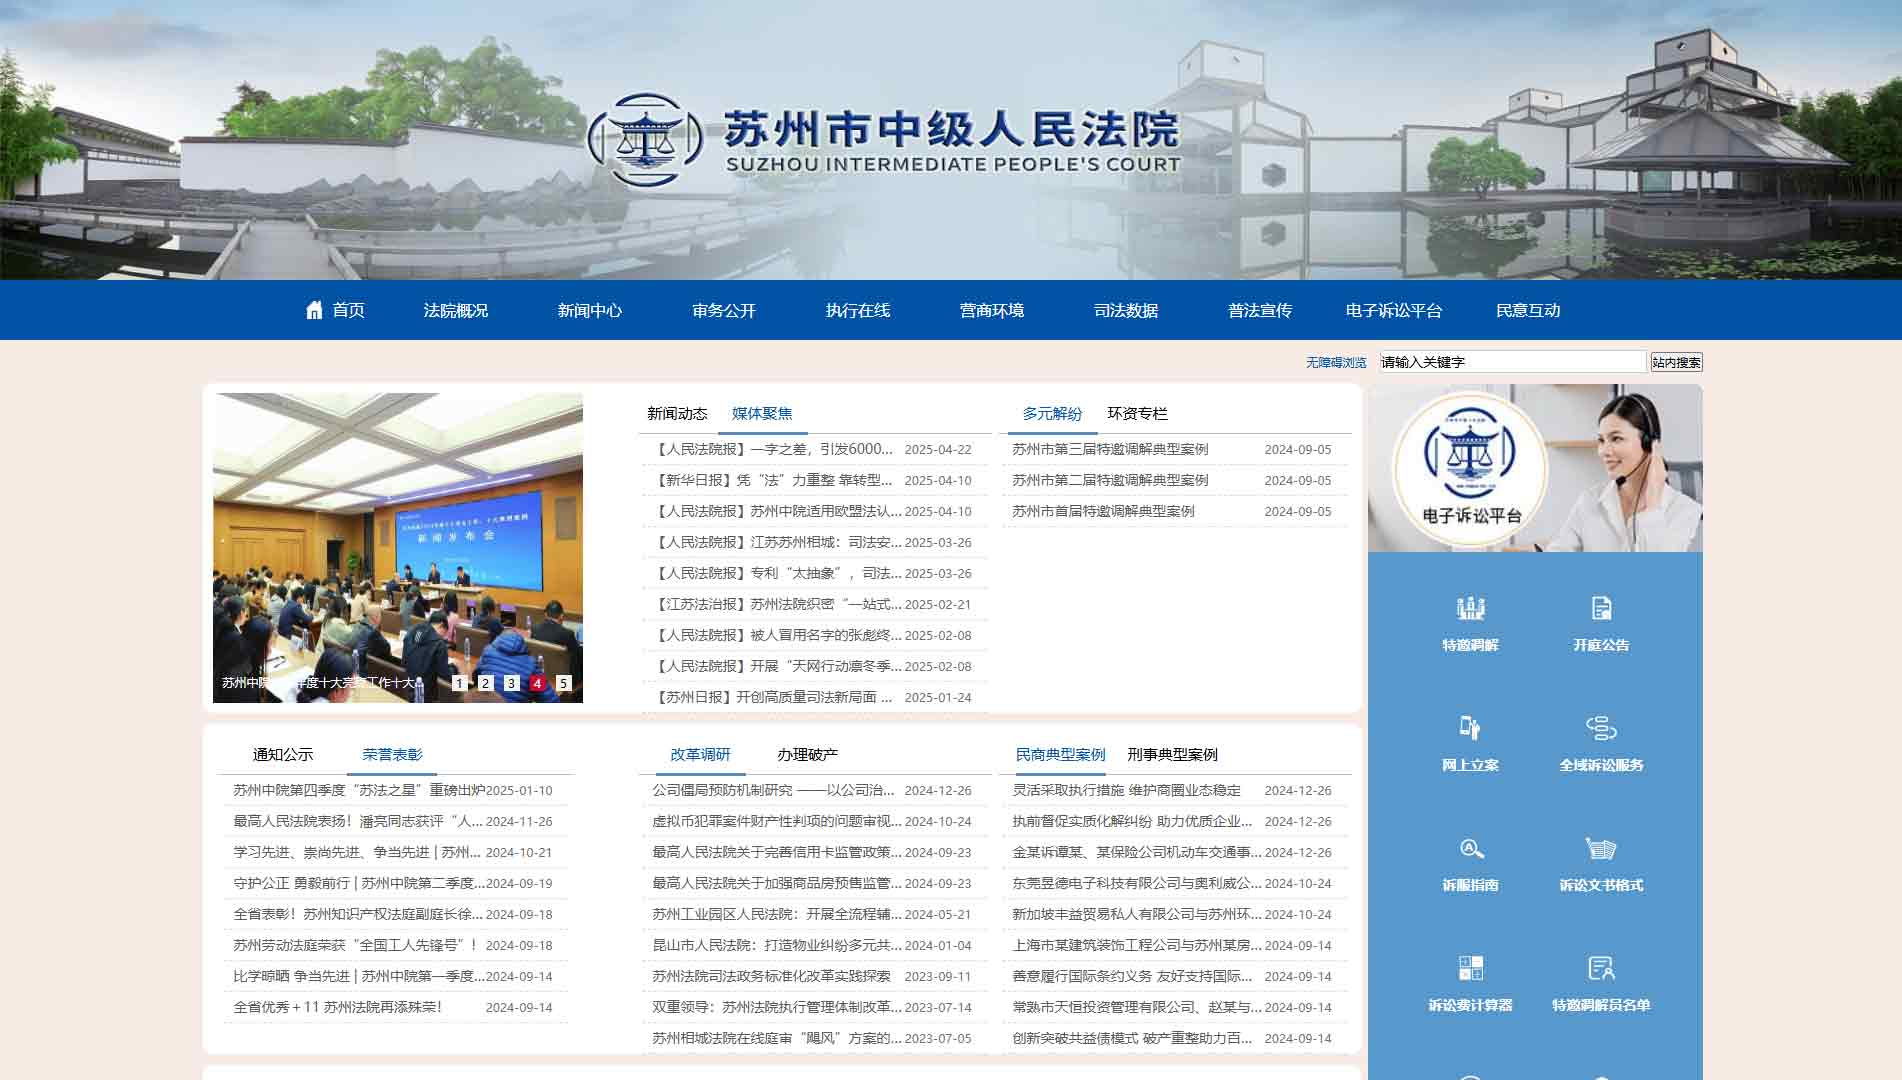Switch to the 刑事典型案例 tab

click(x=1172, y=754)
